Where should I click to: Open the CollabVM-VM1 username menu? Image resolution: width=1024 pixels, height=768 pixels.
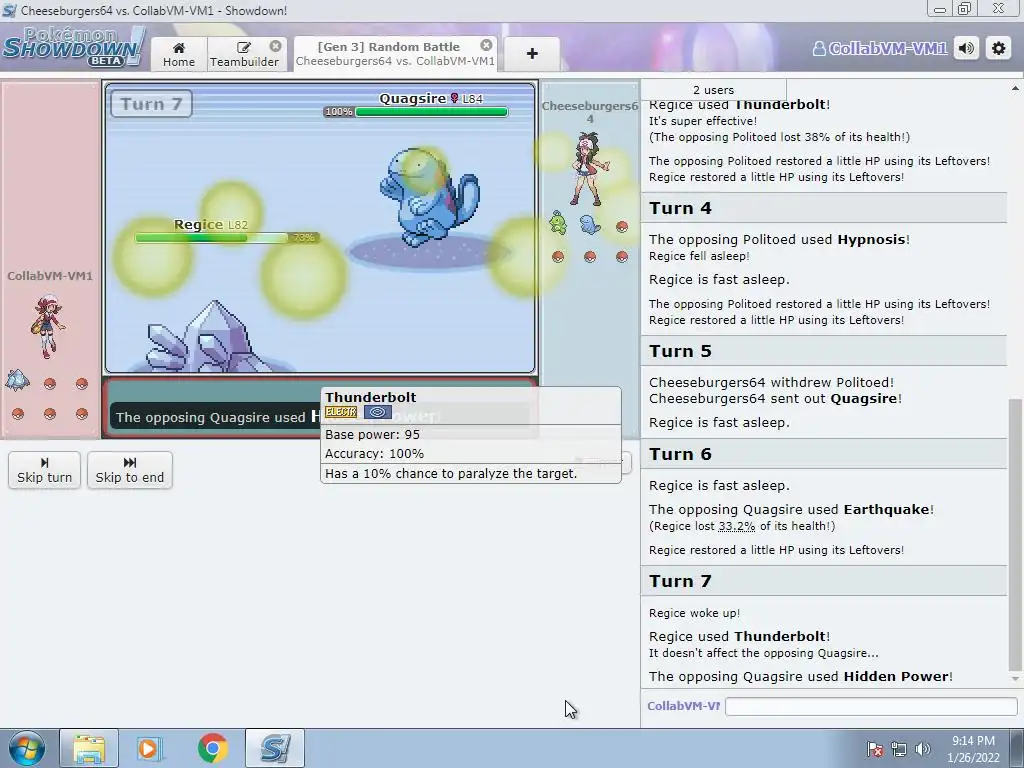(x=879, y=49)
